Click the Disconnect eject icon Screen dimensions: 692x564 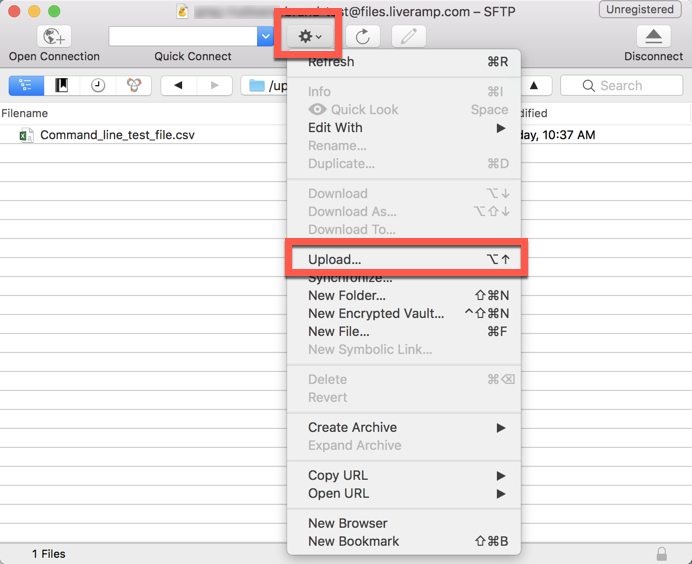point(653,36)
